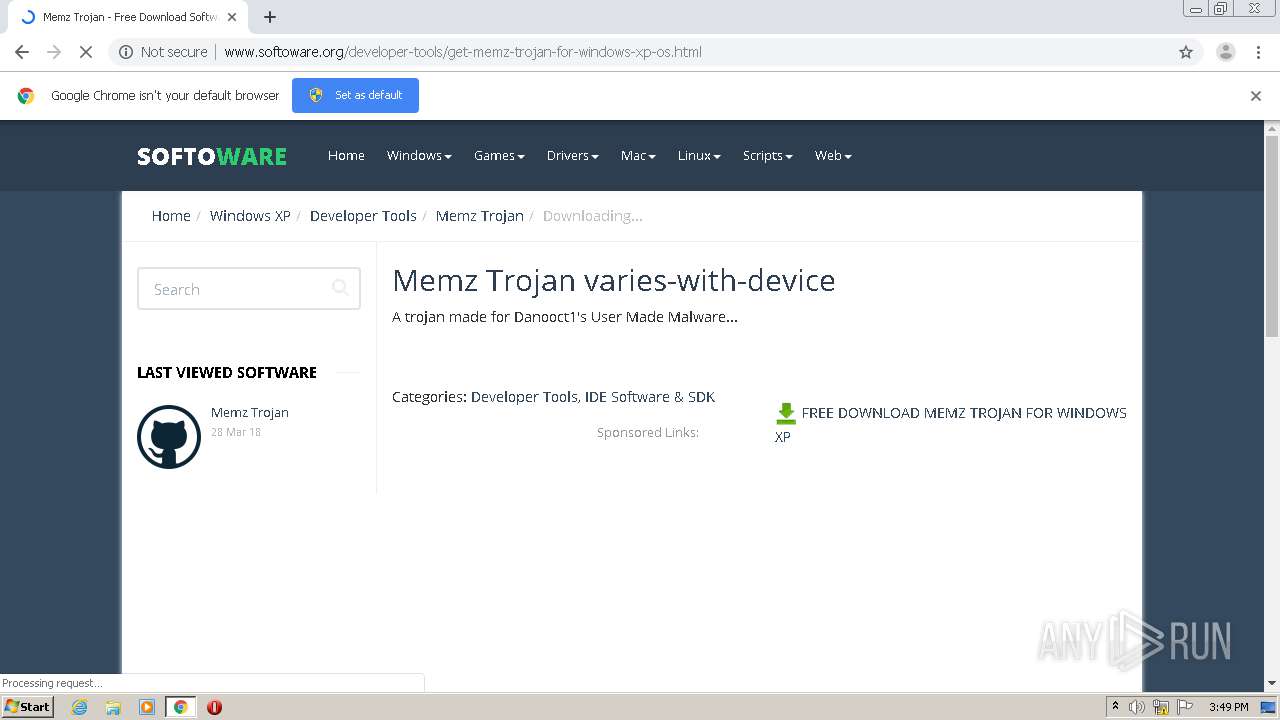Image resolution: width=1280 pixels, height=720 pixels.
Task: Open IDE Software & SDK category link
Action: point(650,397)
